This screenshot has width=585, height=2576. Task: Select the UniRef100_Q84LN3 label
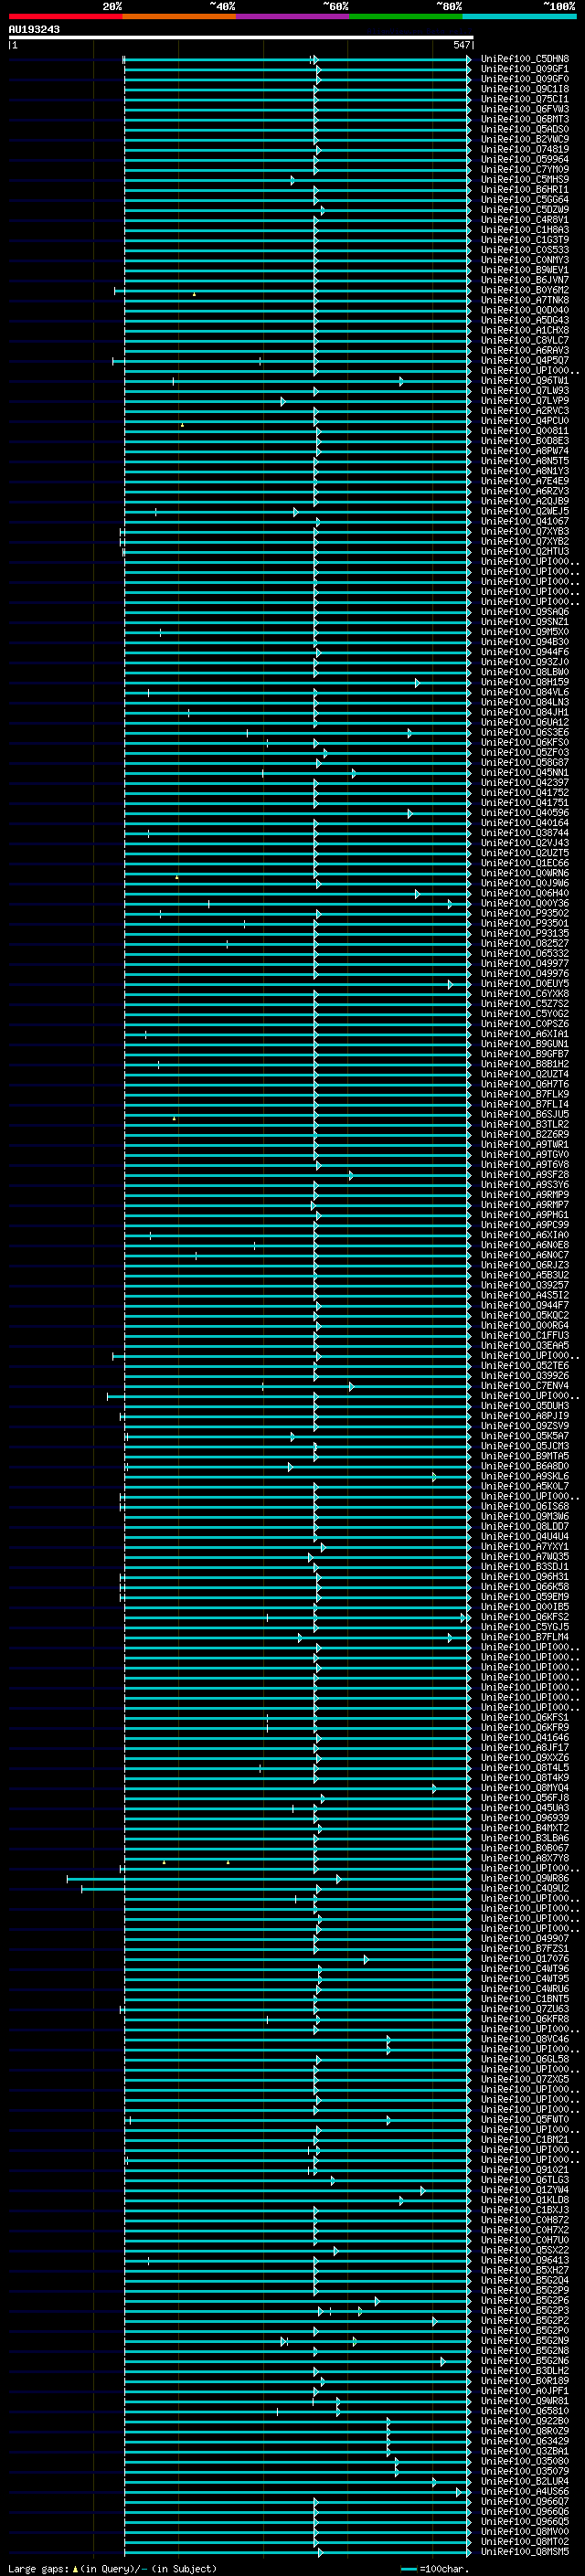525,702
